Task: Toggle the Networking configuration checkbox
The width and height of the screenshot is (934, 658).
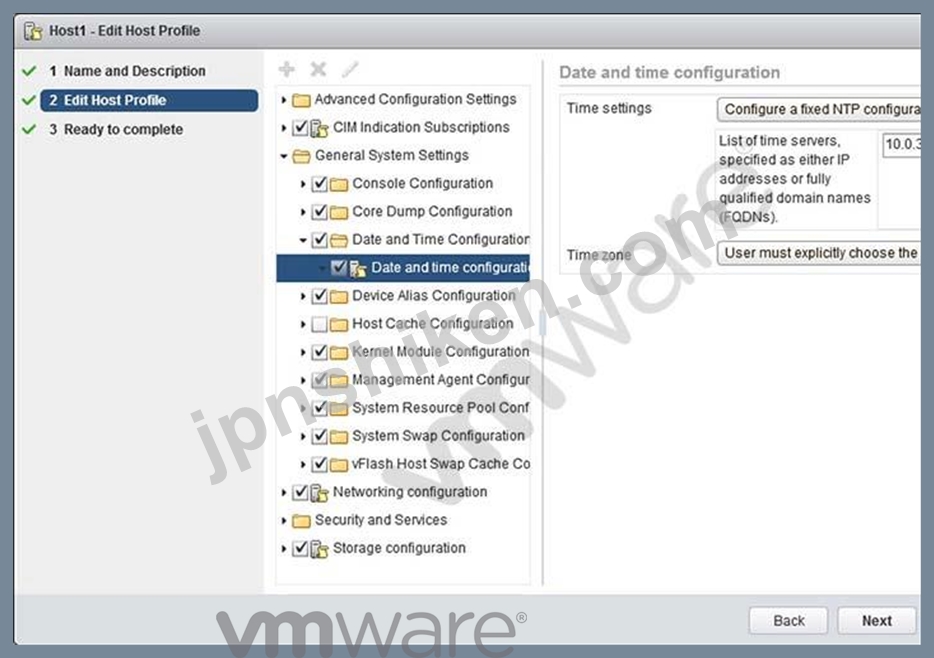Action: (x=301, y=492)
